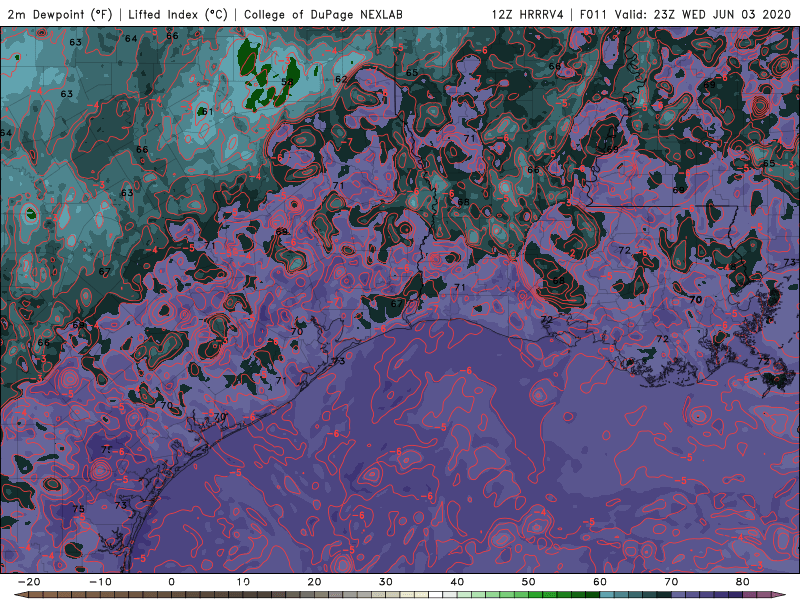This screenshot has width=800, height=600.
Task: Click the '-20' colorbar scale label
Action: click(29, 582)
